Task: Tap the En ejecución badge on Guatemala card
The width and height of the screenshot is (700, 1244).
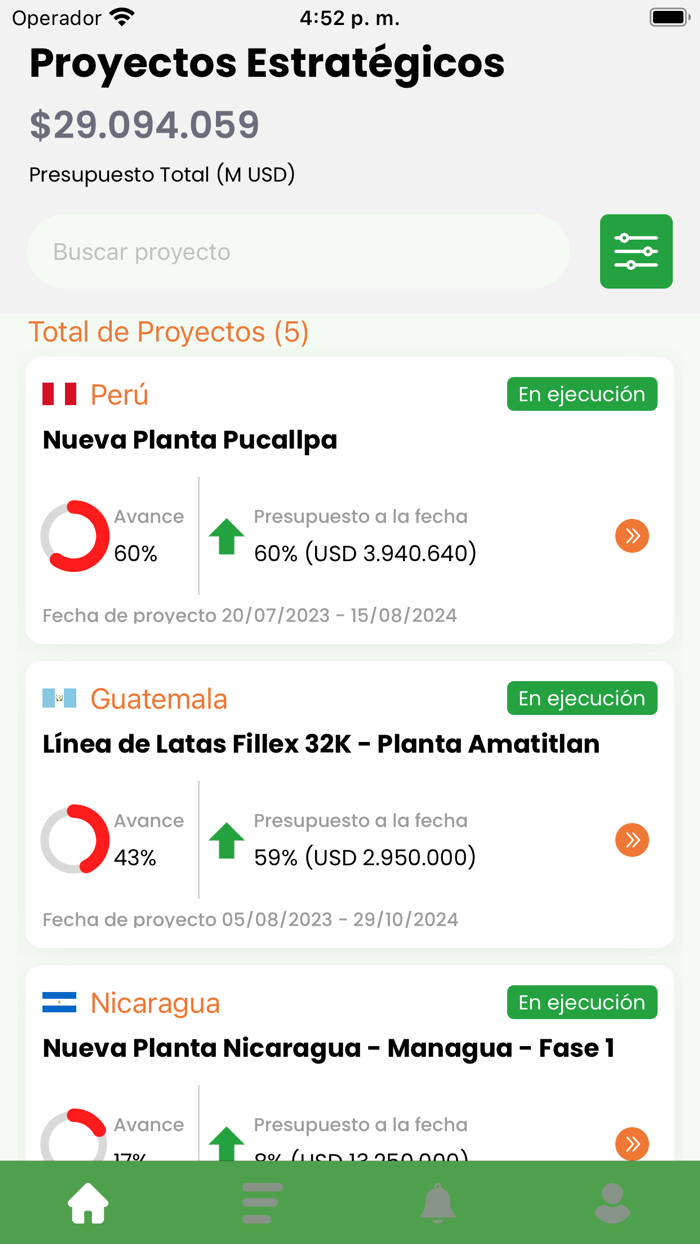Action: (582, 698)
